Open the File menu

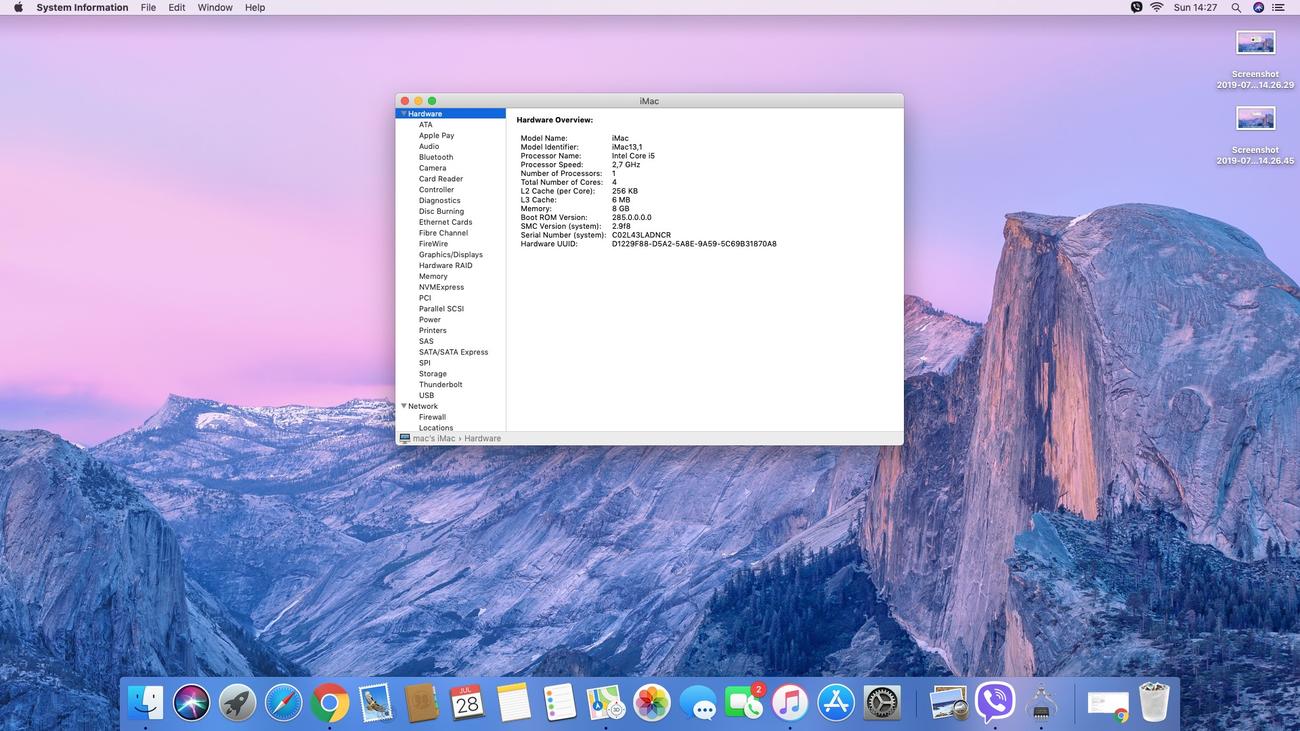pyautogui.click(x=148, y=7)
